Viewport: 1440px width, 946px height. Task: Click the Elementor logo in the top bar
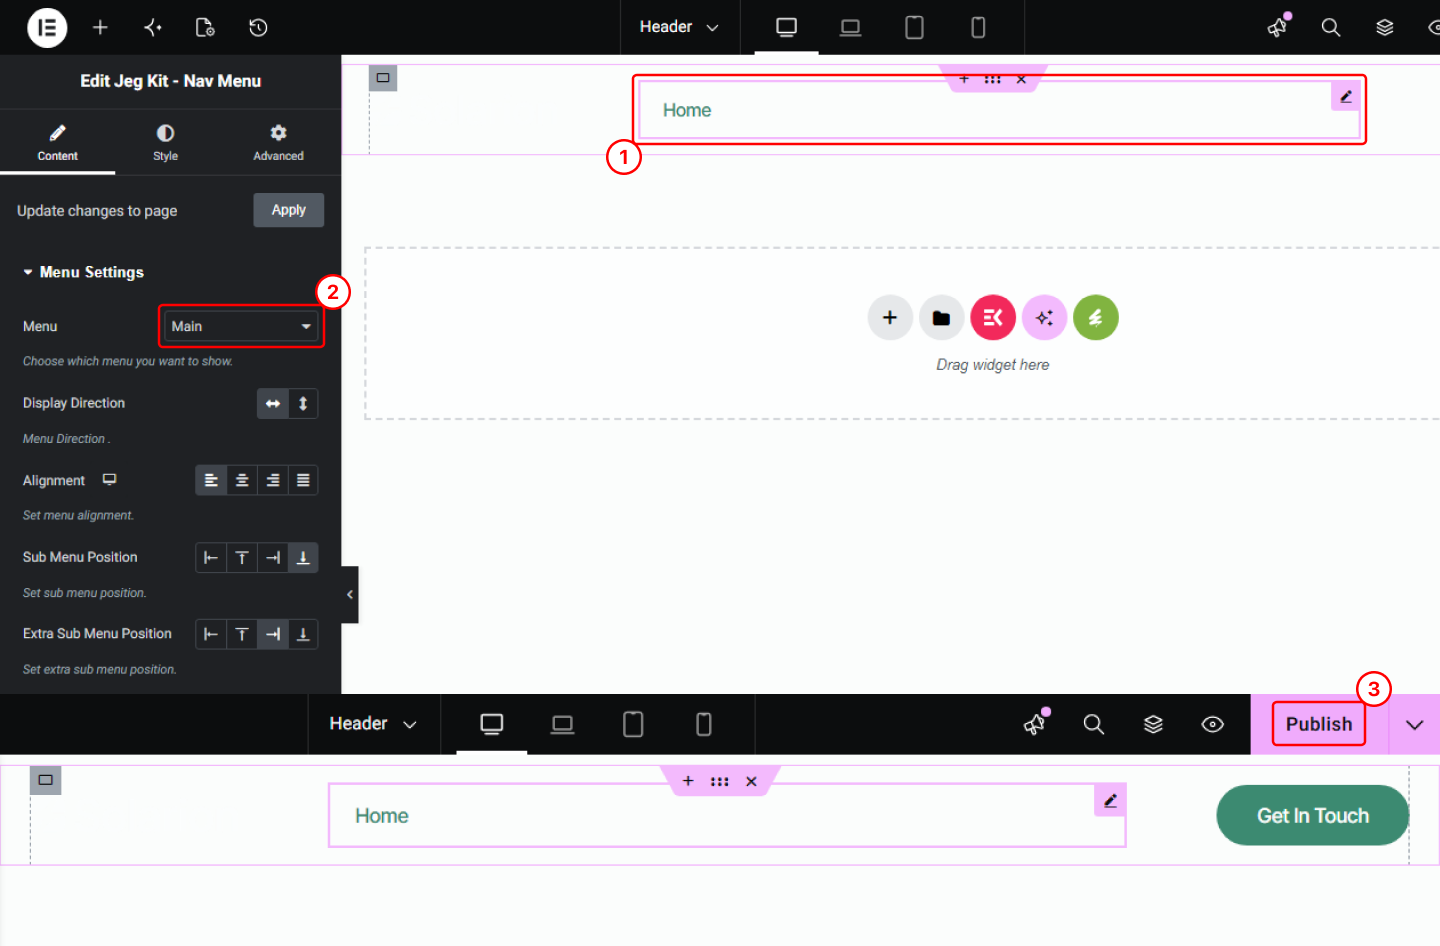(x=47, y=28)
